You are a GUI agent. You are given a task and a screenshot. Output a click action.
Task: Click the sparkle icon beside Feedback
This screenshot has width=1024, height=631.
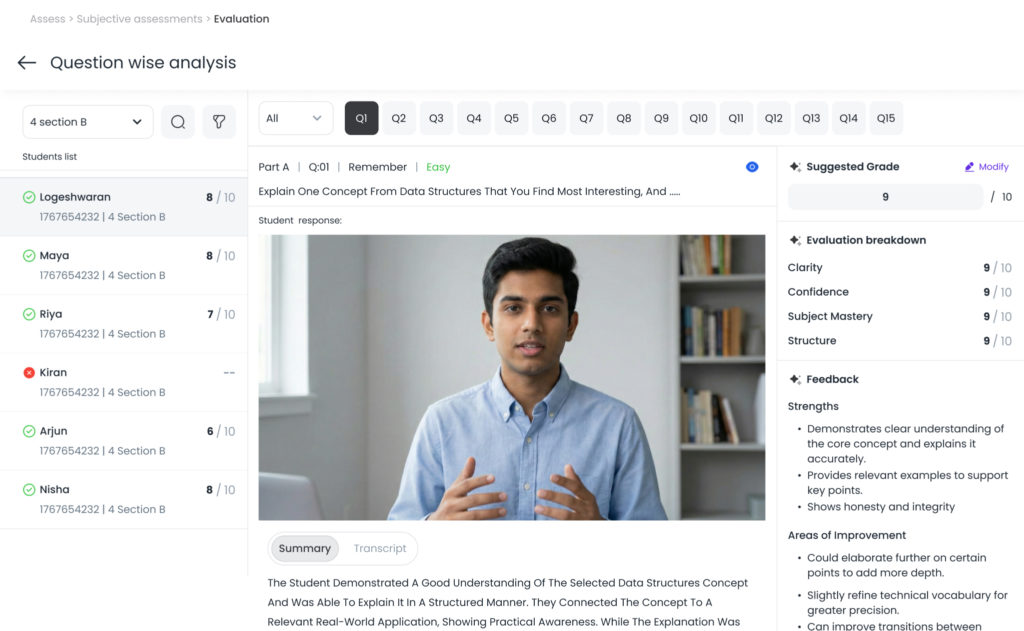795,379
